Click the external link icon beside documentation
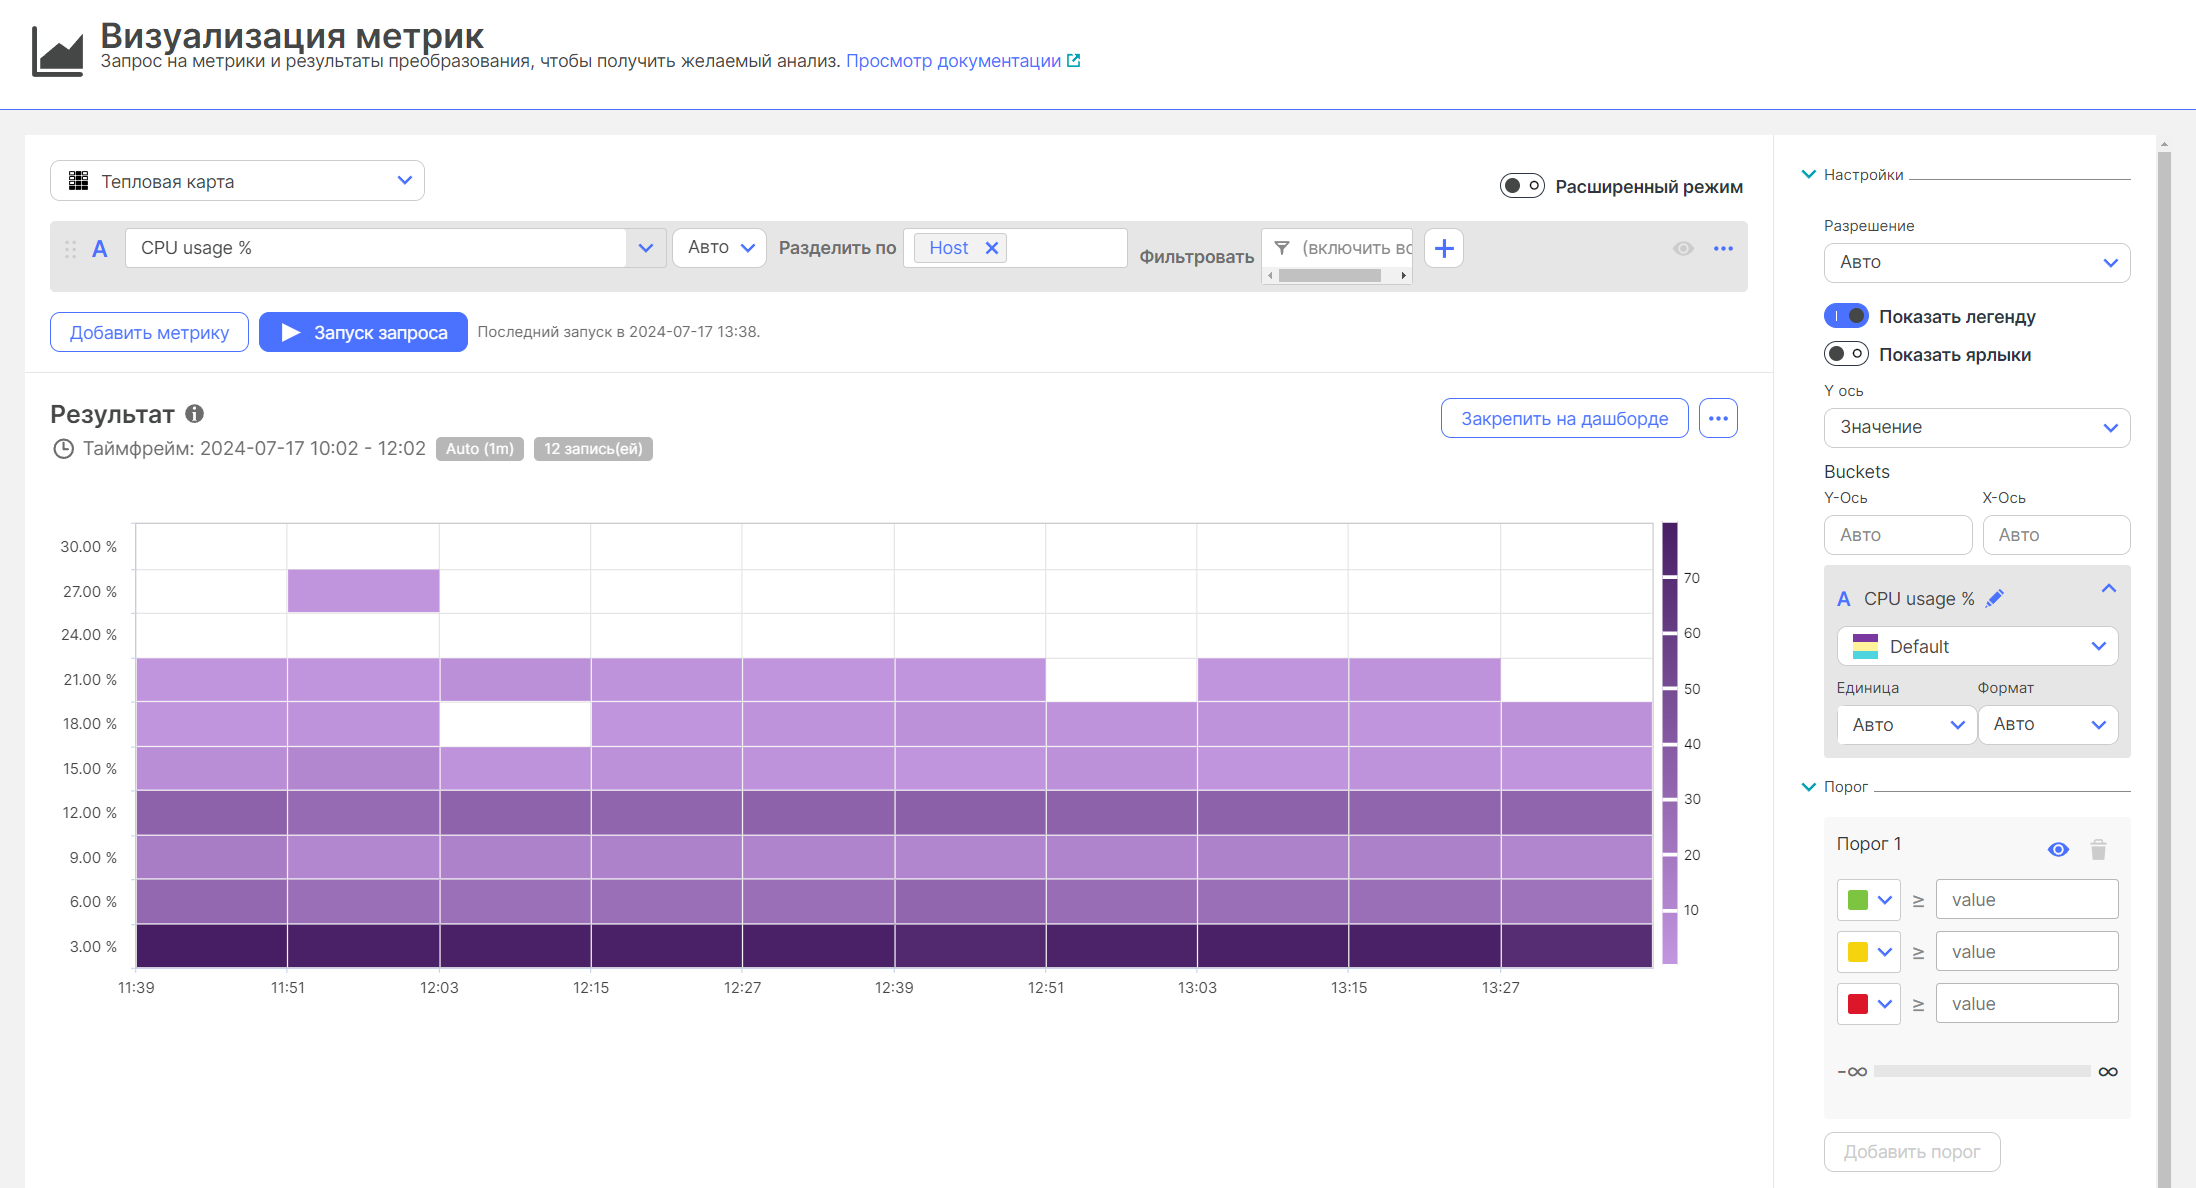This screenshot has width=2196, height=1188. [1074, 61]
